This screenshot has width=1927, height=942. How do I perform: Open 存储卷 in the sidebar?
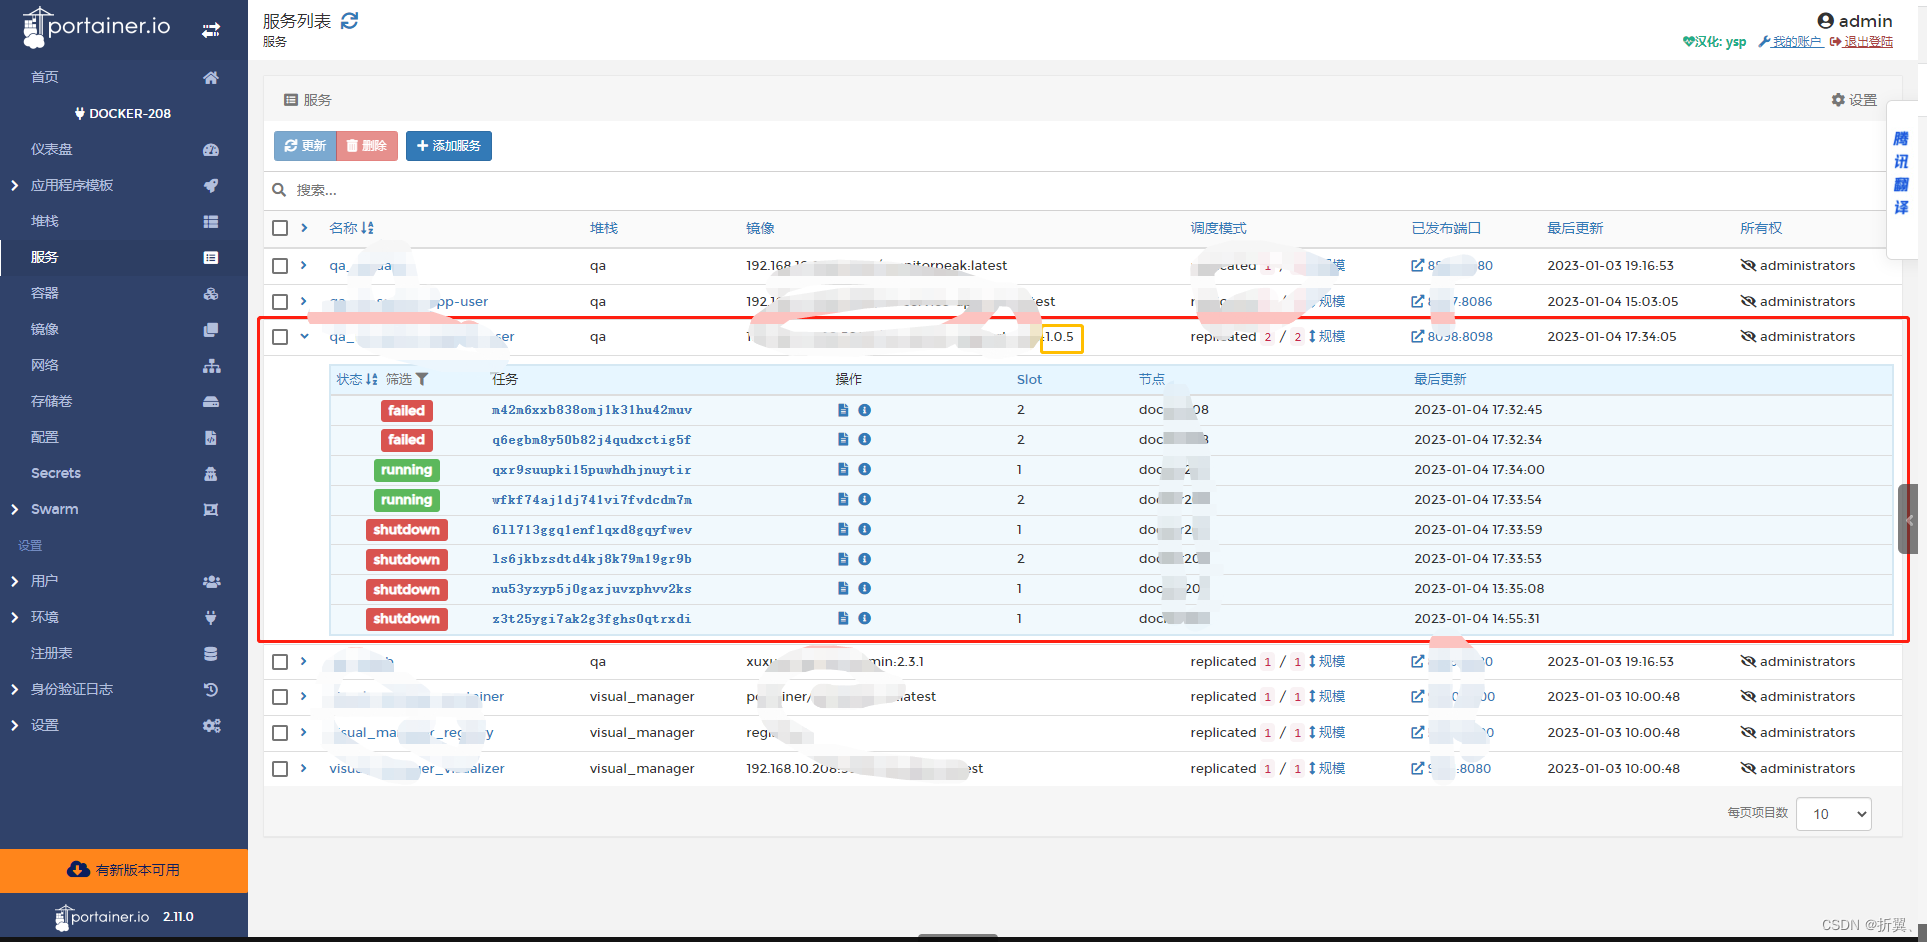pos(124,401)
